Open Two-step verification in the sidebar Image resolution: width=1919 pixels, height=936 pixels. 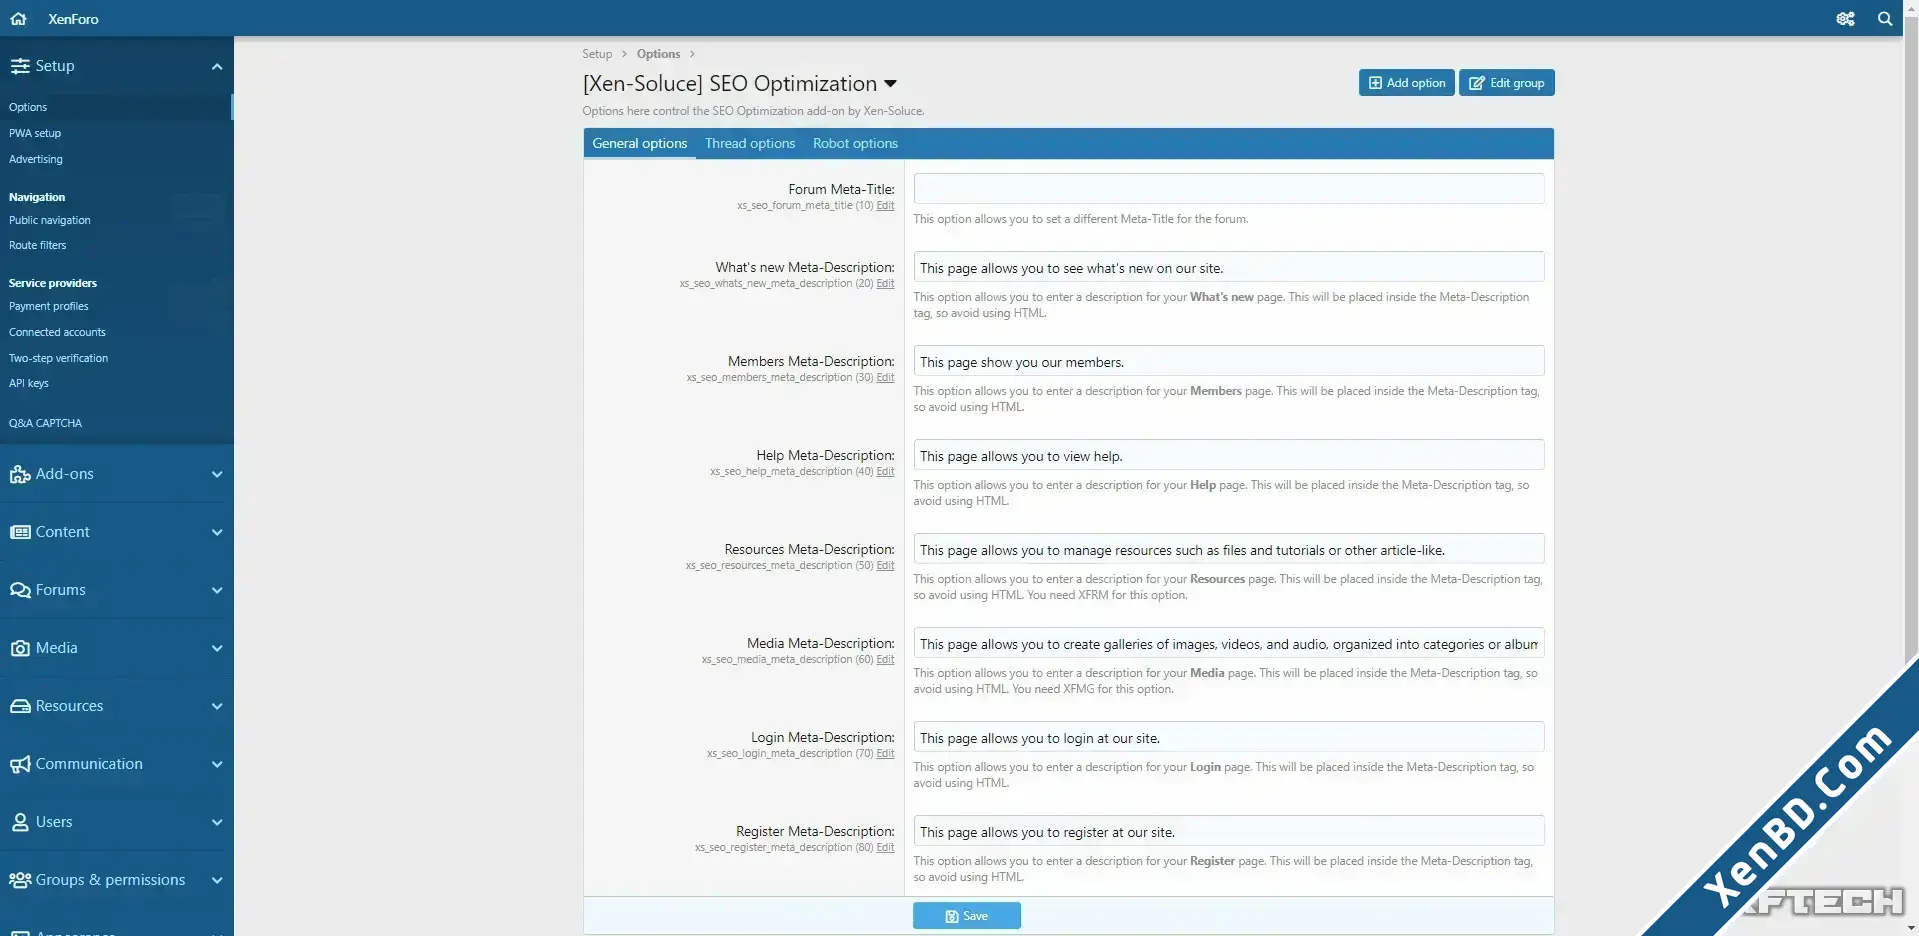point(59,358)
